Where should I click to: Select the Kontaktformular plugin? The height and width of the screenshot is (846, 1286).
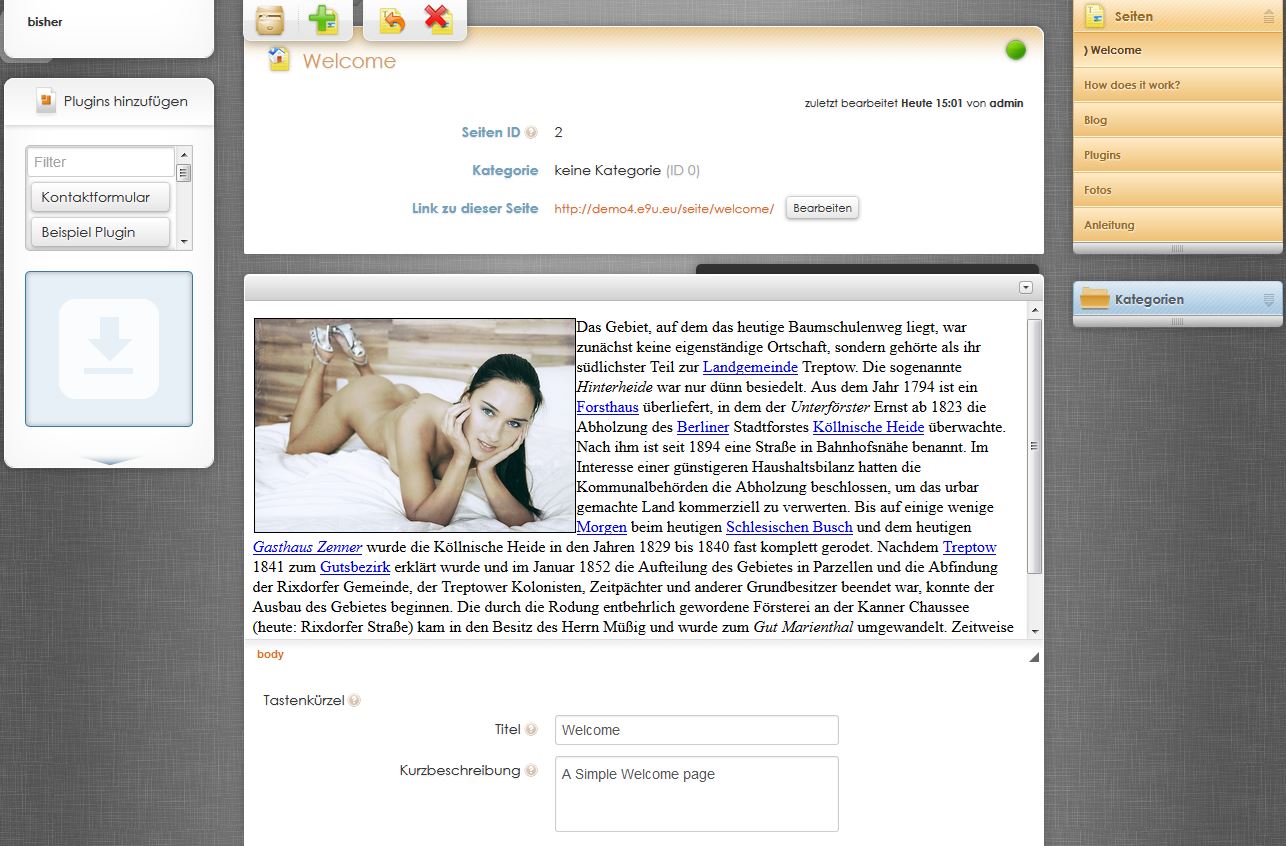(100, 197)
